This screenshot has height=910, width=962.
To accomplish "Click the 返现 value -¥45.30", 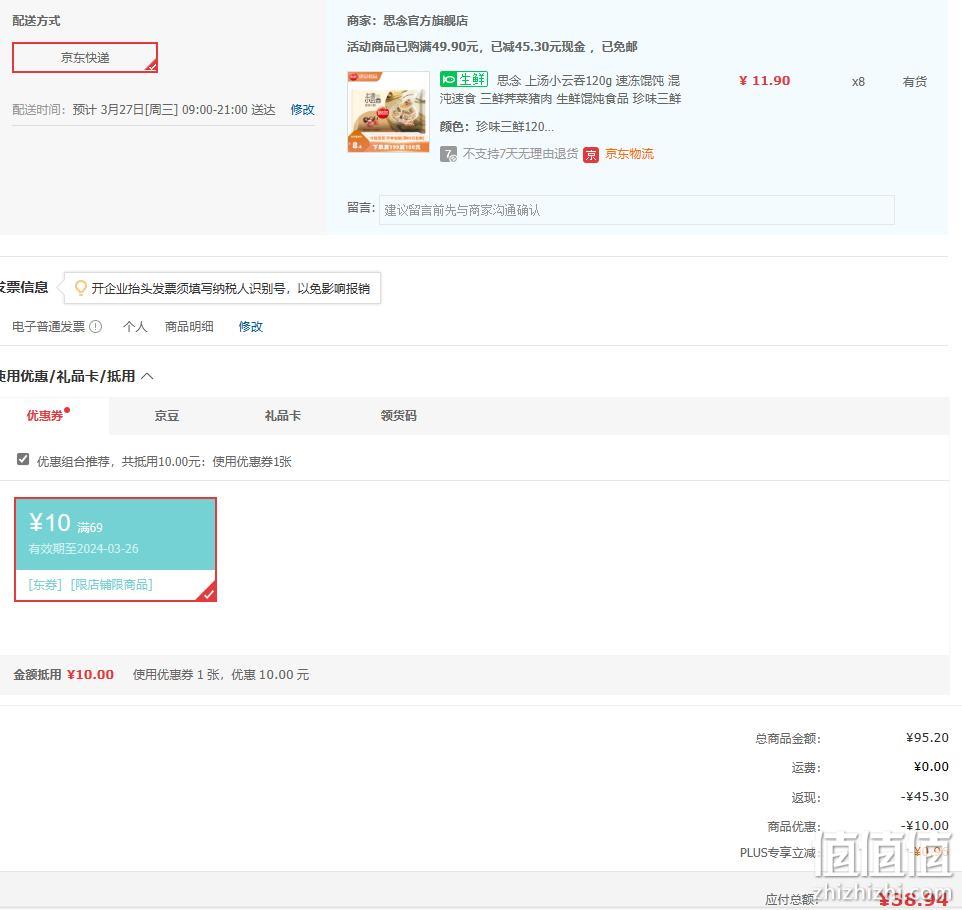I will 925,796.
